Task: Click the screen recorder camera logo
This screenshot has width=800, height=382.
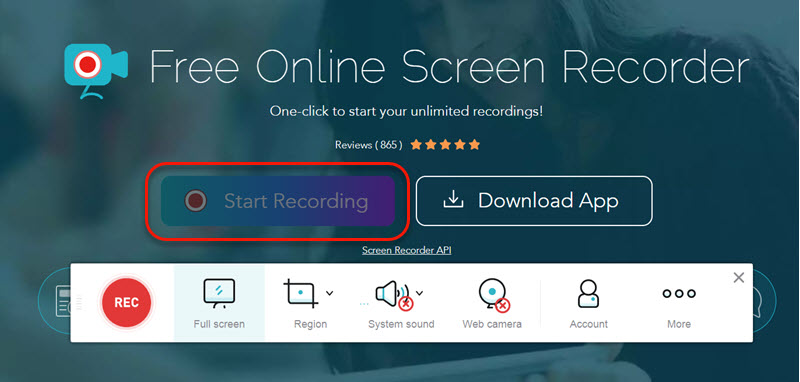Action: [95, 70]
